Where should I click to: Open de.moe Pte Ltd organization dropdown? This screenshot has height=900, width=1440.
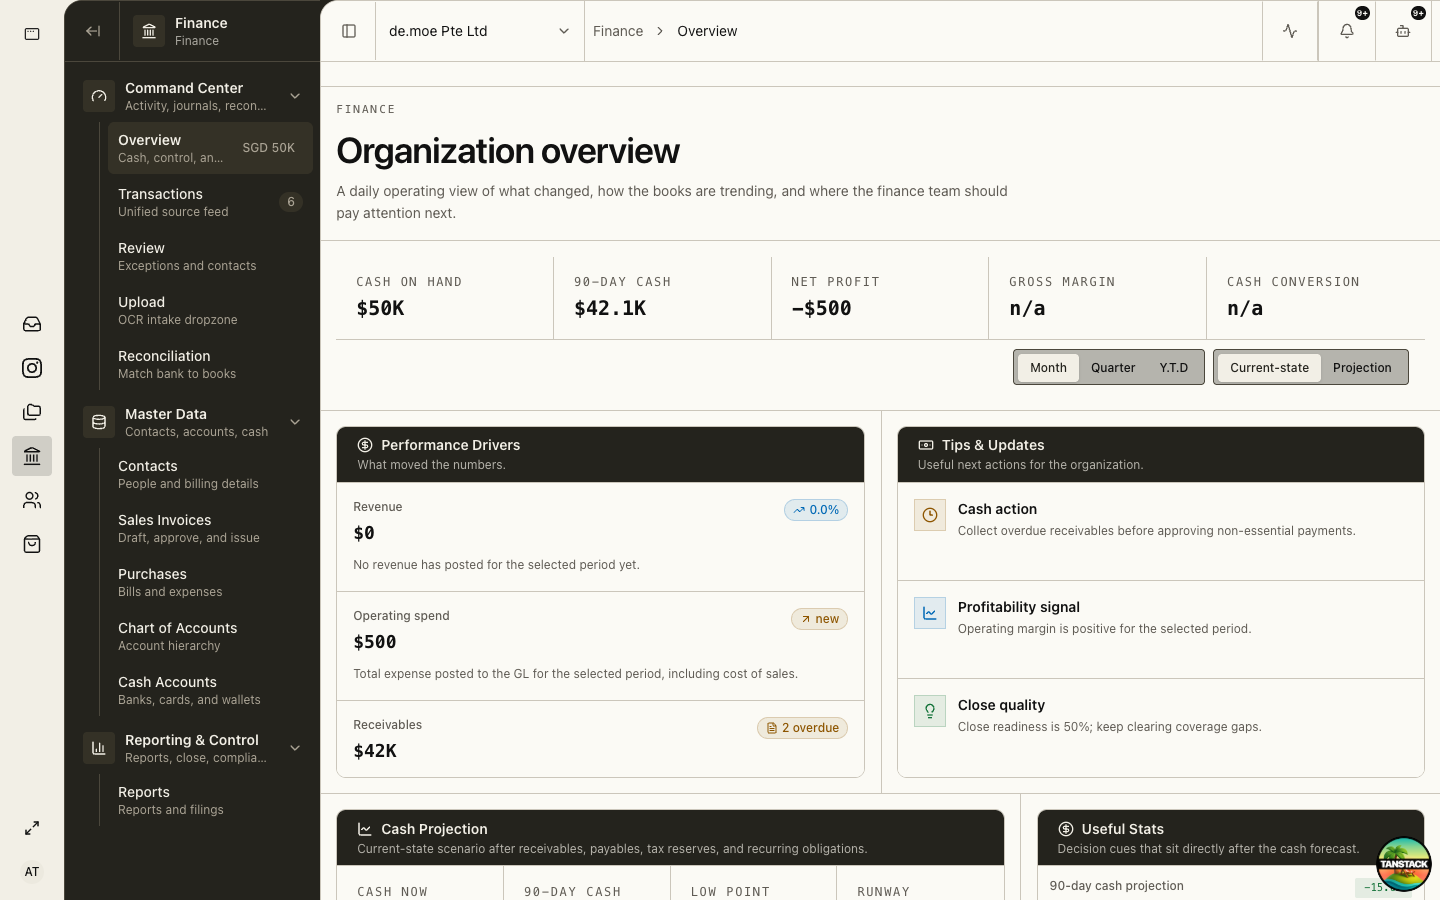[480, 31]
